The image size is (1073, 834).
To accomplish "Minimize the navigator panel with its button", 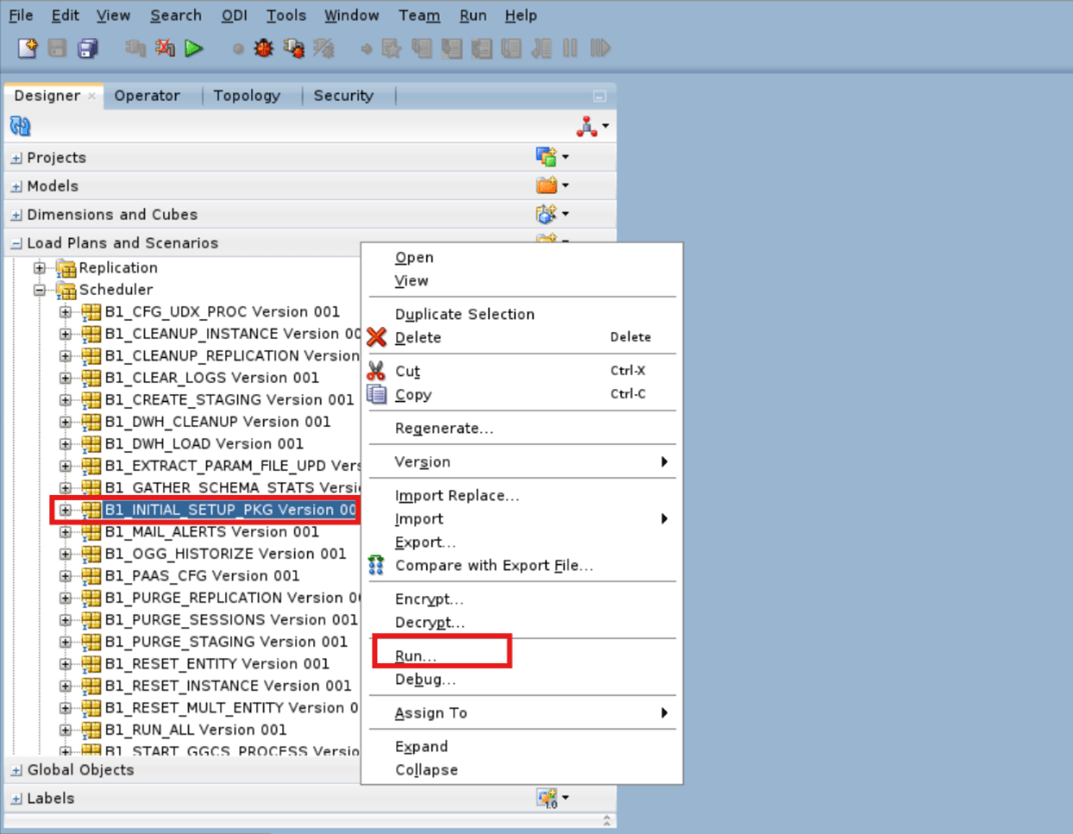I will [x=599, y=96].
